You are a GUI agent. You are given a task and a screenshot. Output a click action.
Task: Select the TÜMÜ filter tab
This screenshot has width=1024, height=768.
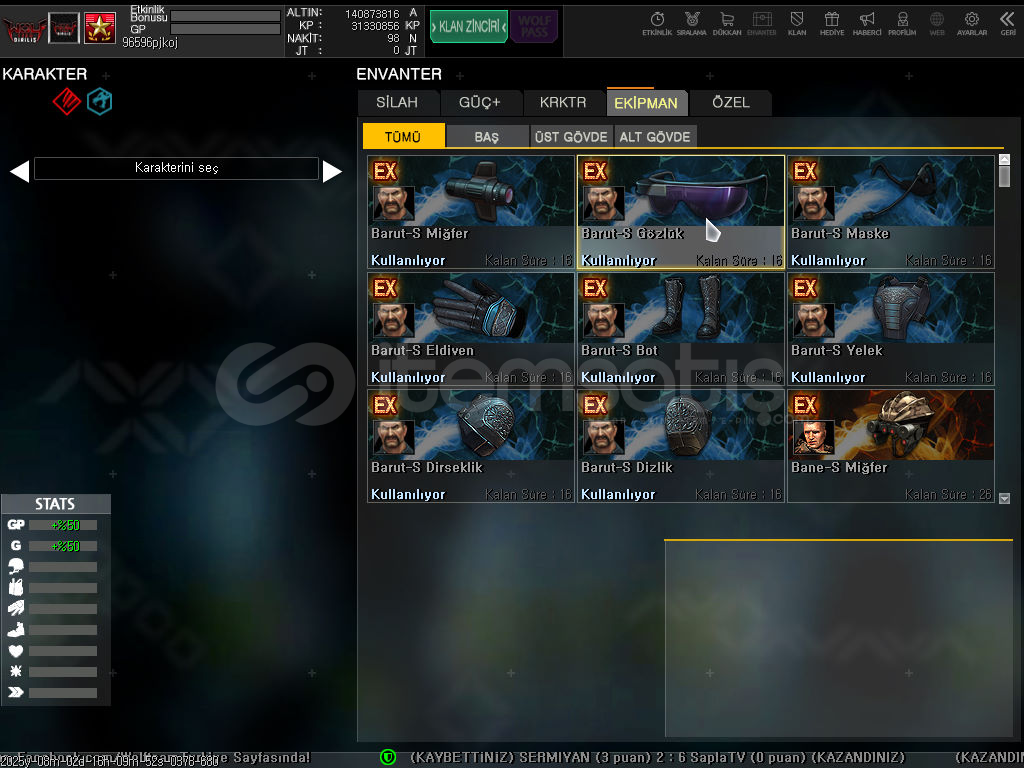(x=403, y=136)
